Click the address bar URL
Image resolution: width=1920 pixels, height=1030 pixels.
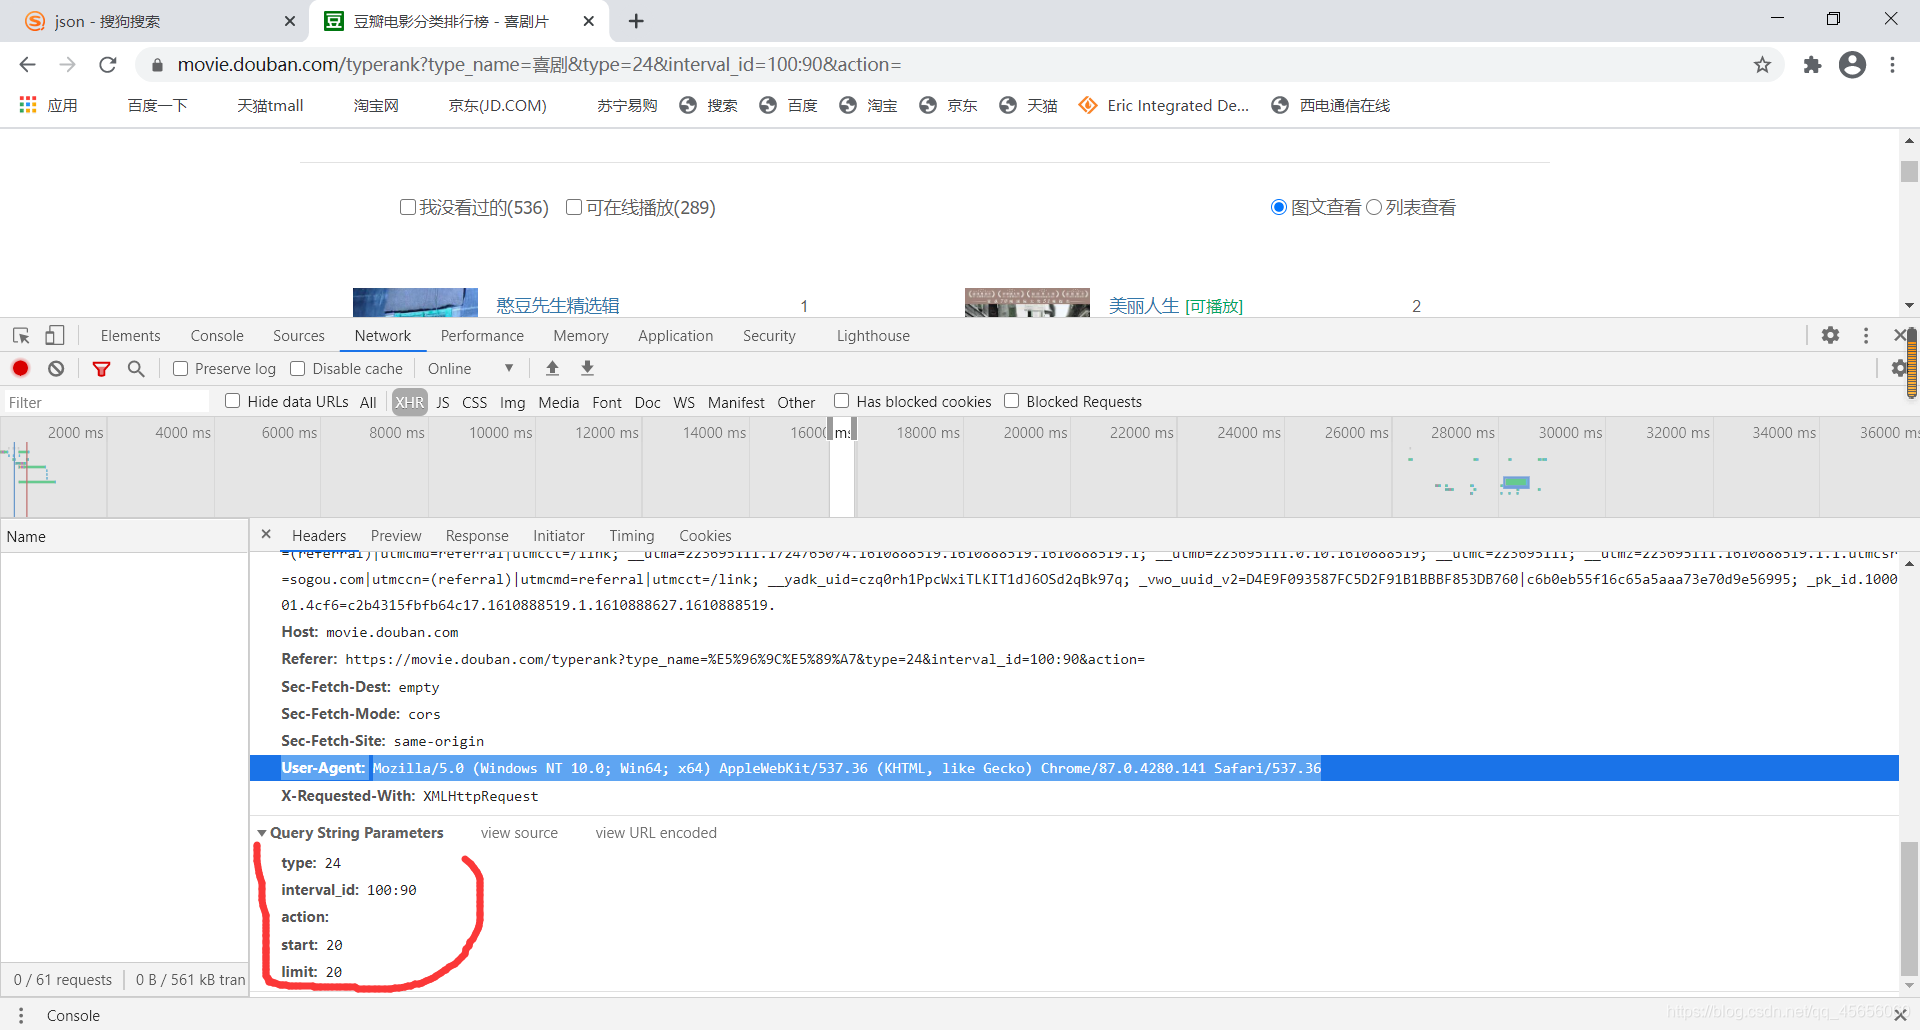point(539,65)
